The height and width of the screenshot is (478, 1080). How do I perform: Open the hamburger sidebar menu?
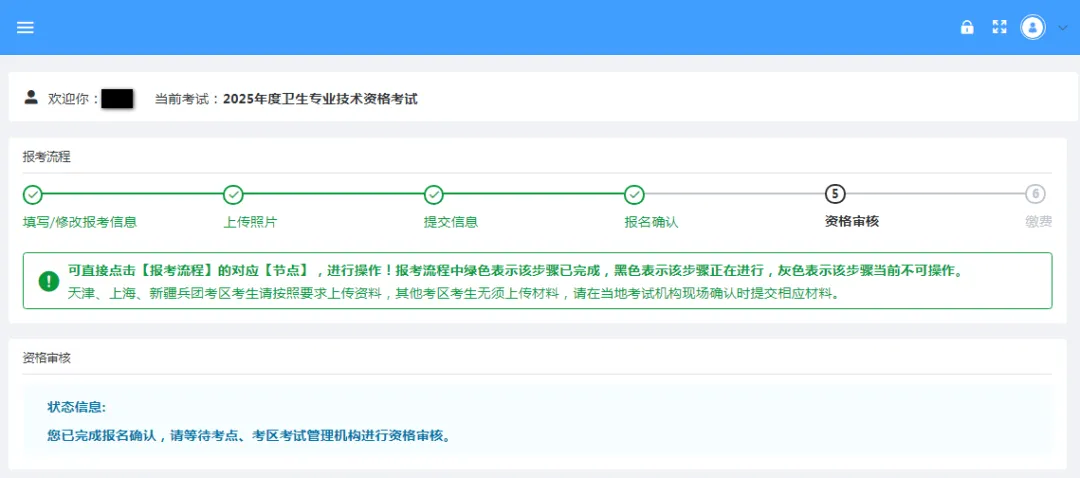tap(25, 27)
